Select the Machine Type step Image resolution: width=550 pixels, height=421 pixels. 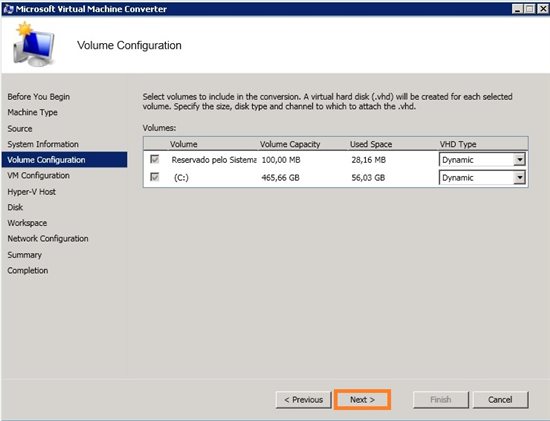[32, 112]
